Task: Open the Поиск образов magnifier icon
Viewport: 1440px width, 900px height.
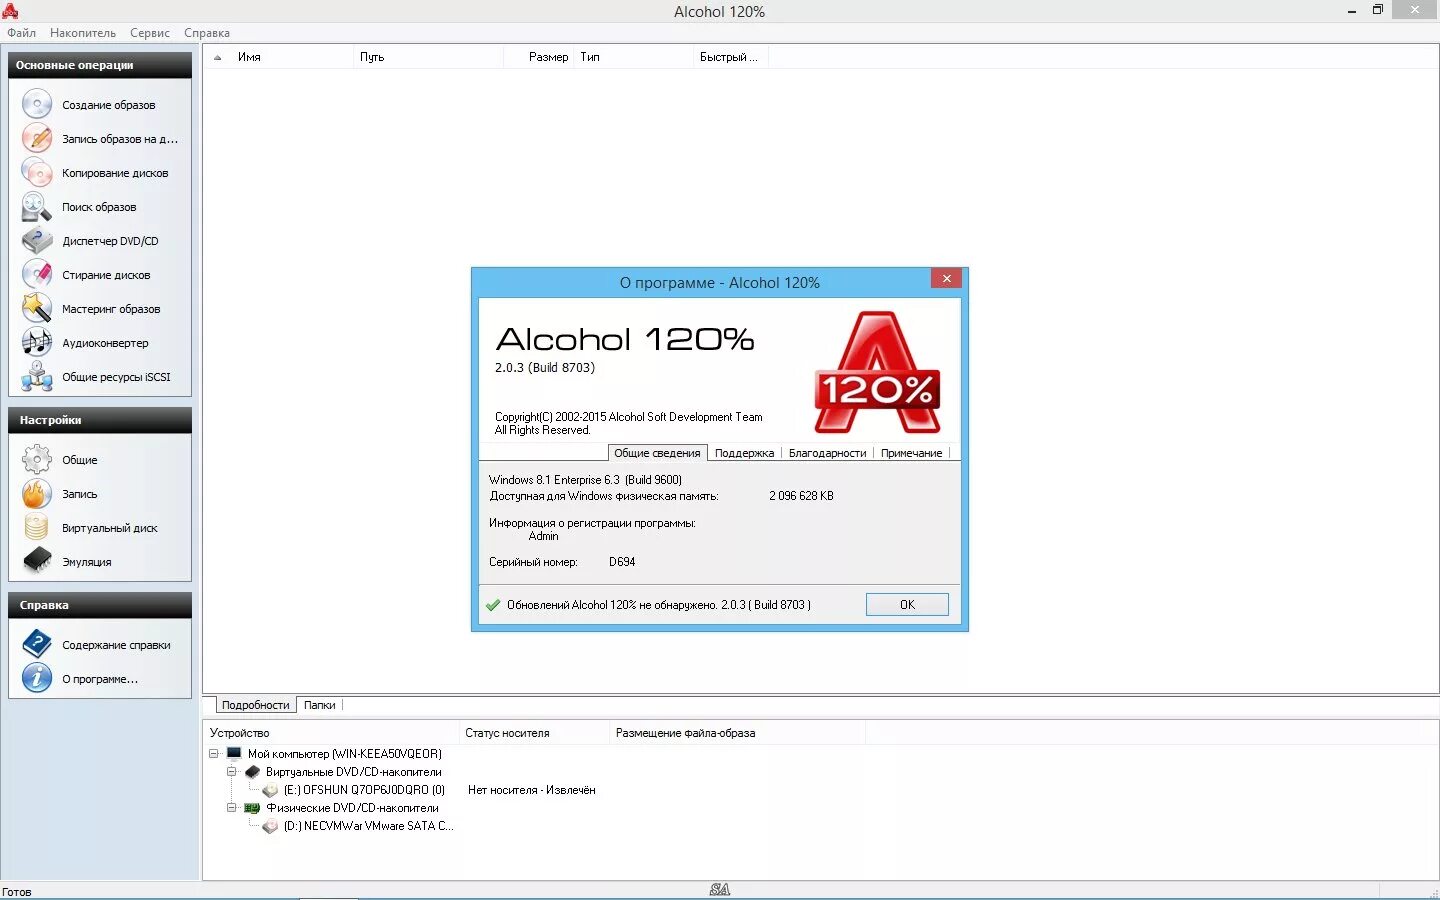Action: [37, 206]
